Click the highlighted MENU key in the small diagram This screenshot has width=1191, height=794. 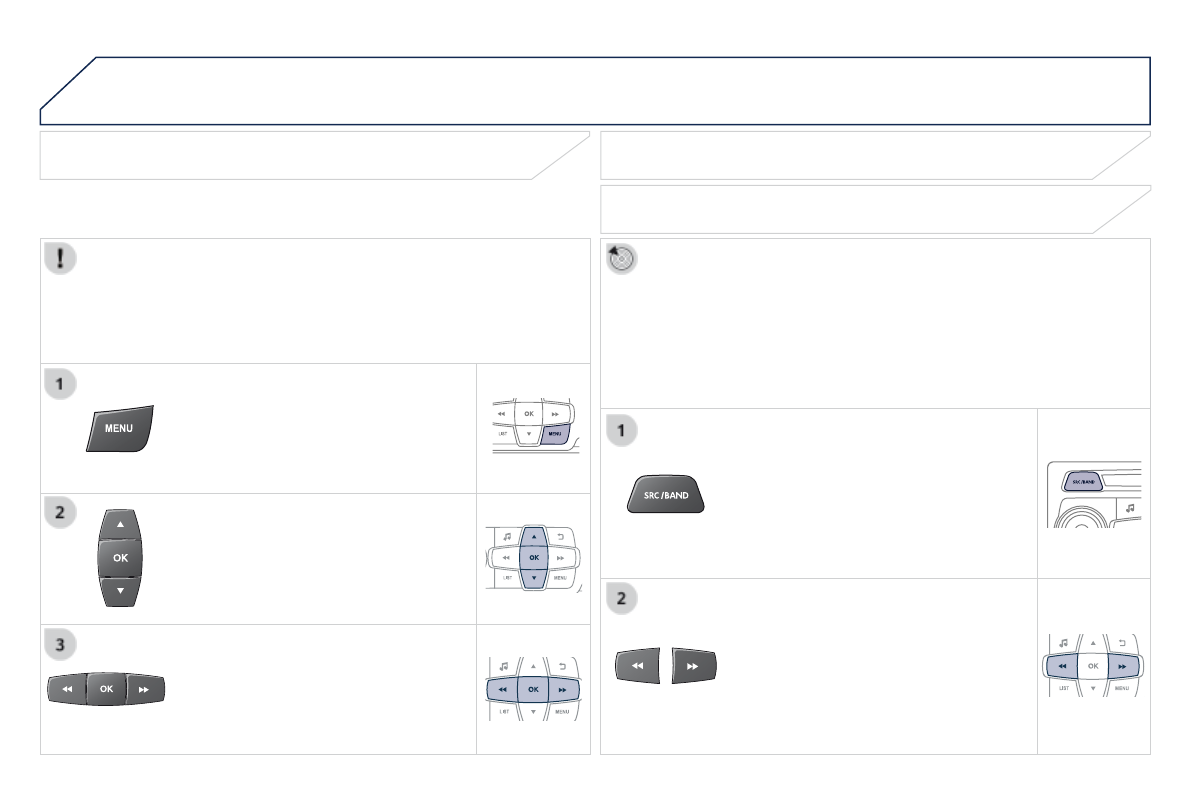[555, 434]
